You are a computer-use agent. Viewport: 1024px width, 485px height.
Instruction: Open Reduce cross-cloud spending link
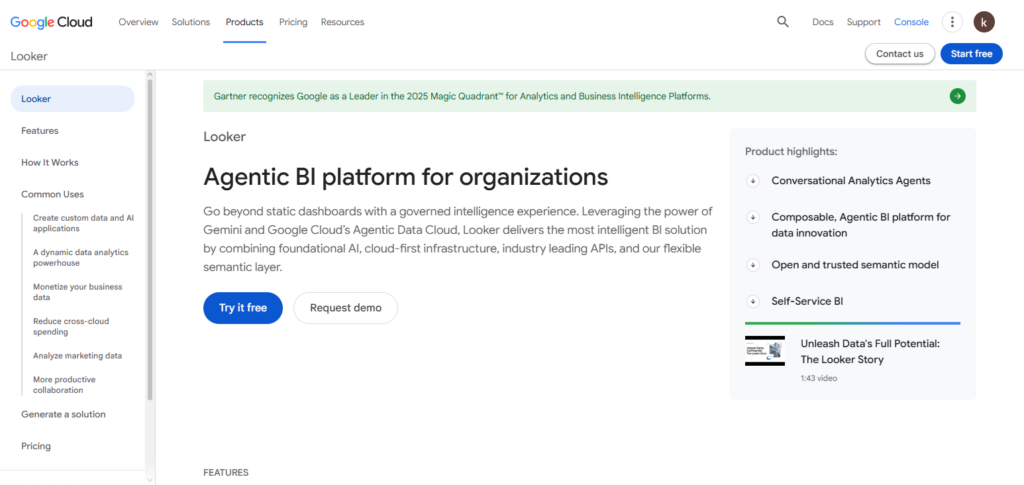pos(71,326)
